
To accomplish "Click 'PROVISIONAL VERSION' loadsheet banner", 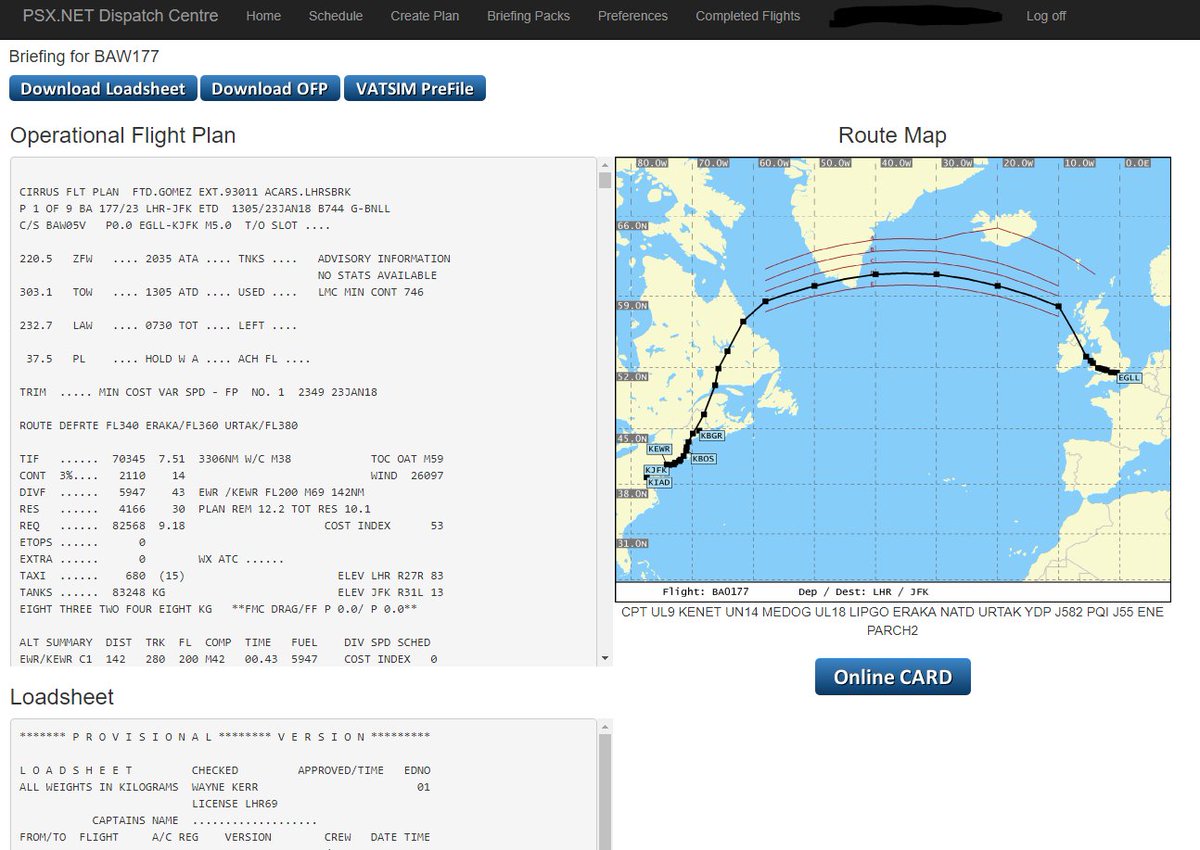I will click(225, 737).
